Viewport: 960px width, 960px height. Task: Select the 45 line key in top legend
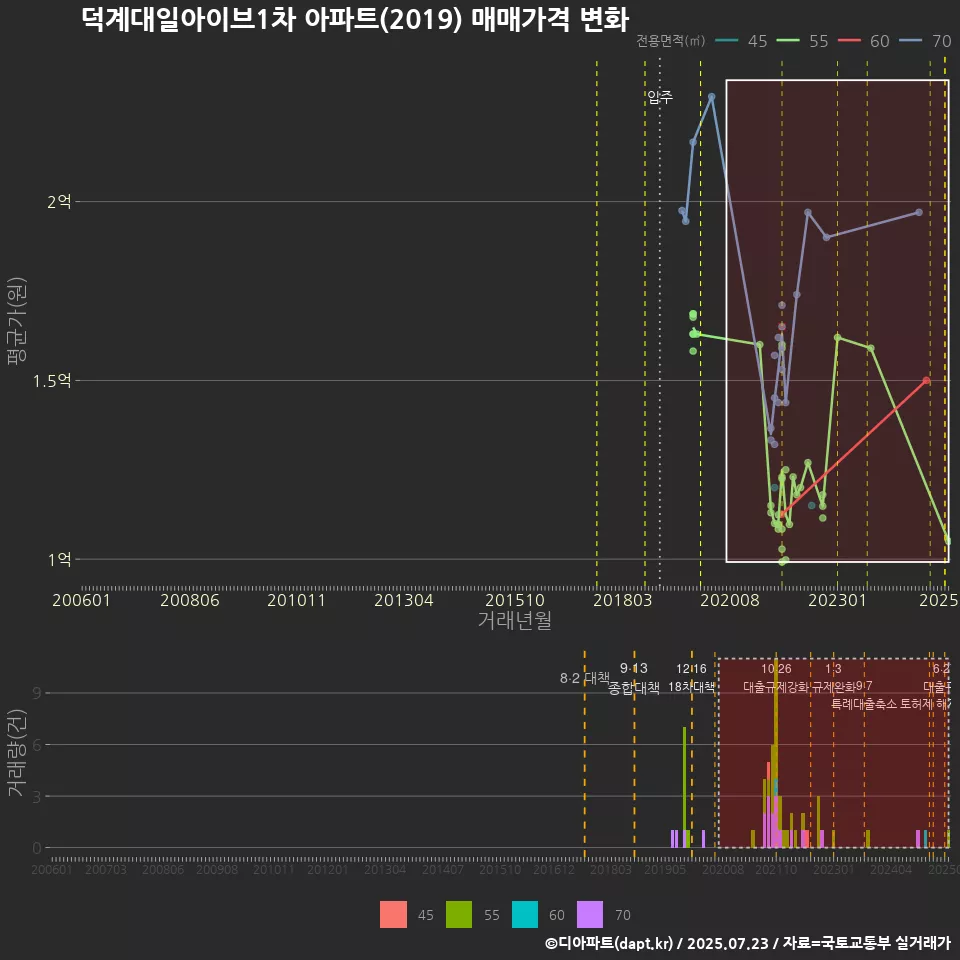pyautogui.click(x=726, y=41)
